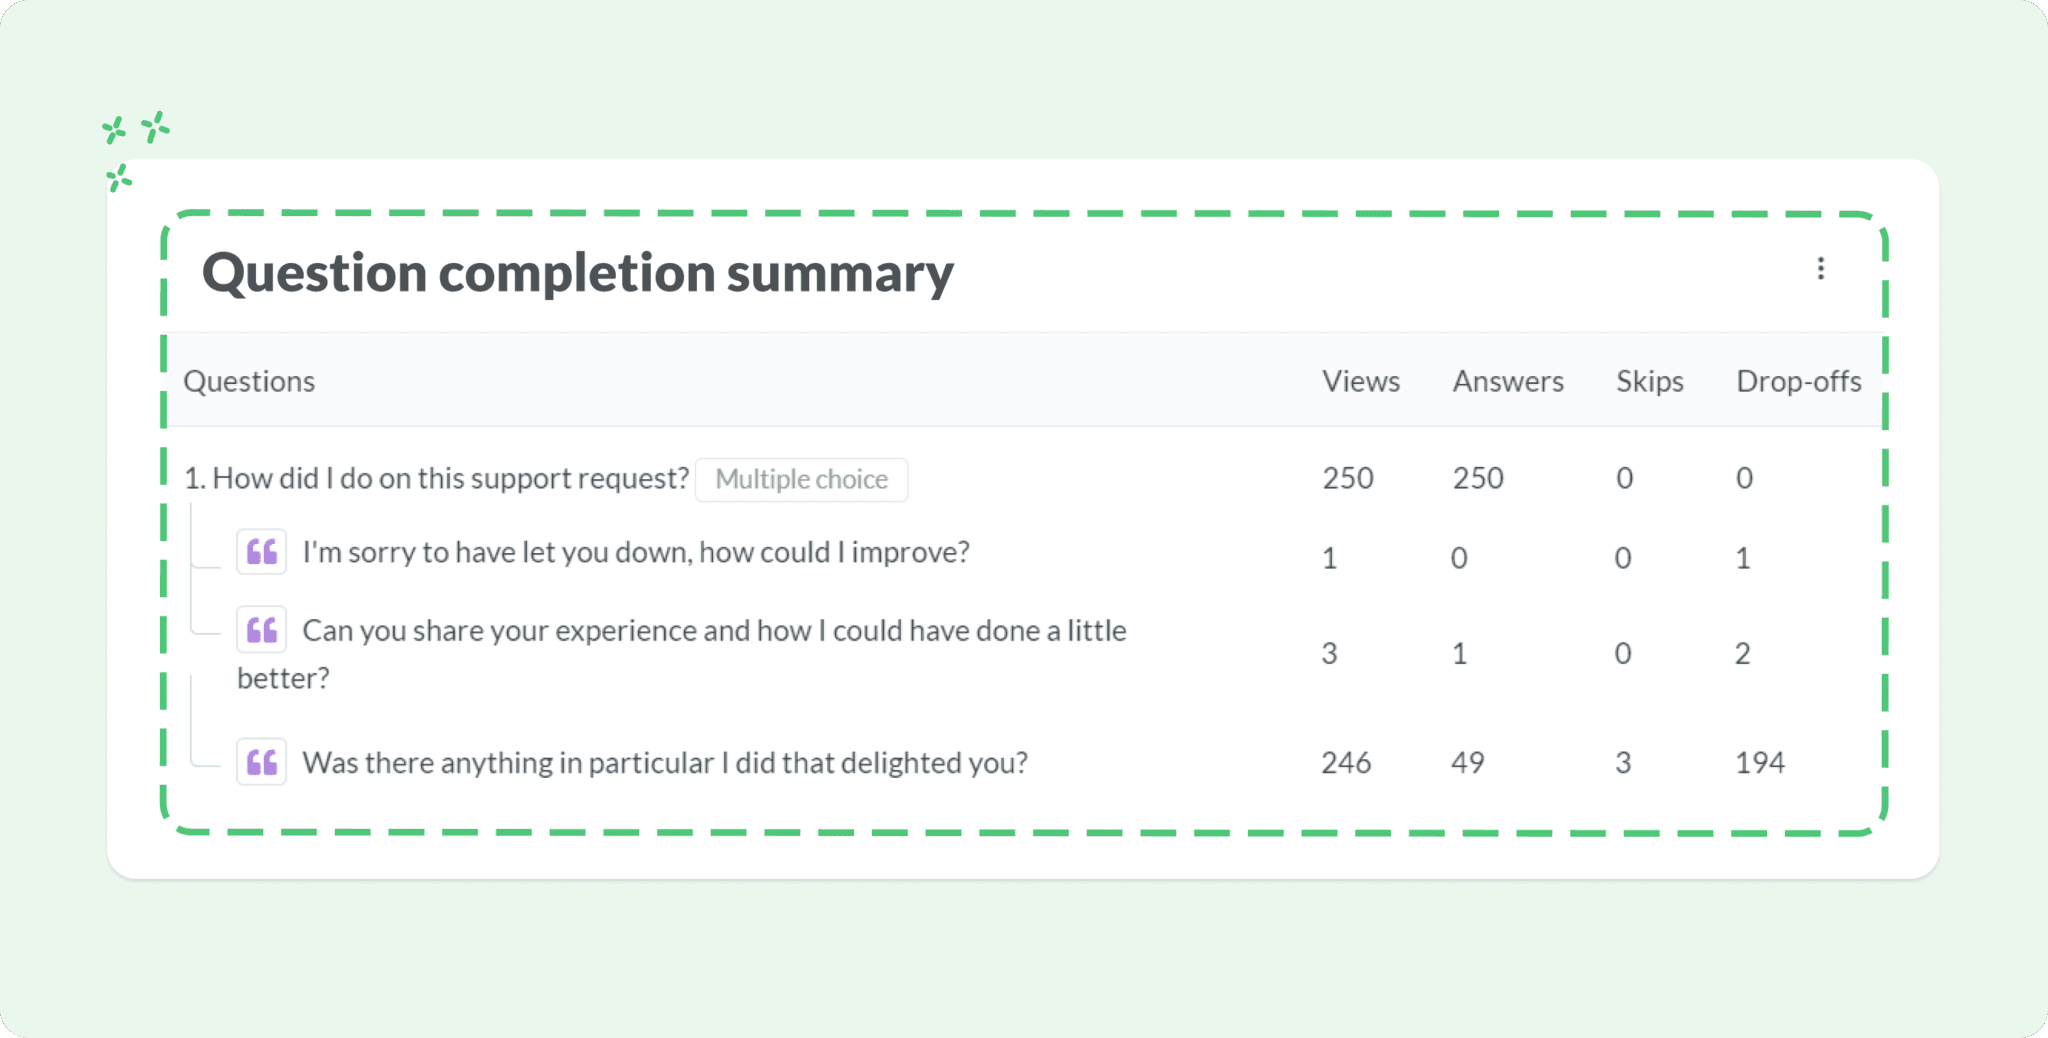
Task: Open question 'How did I do on this support request?'
Action: [x=437, y=477]
